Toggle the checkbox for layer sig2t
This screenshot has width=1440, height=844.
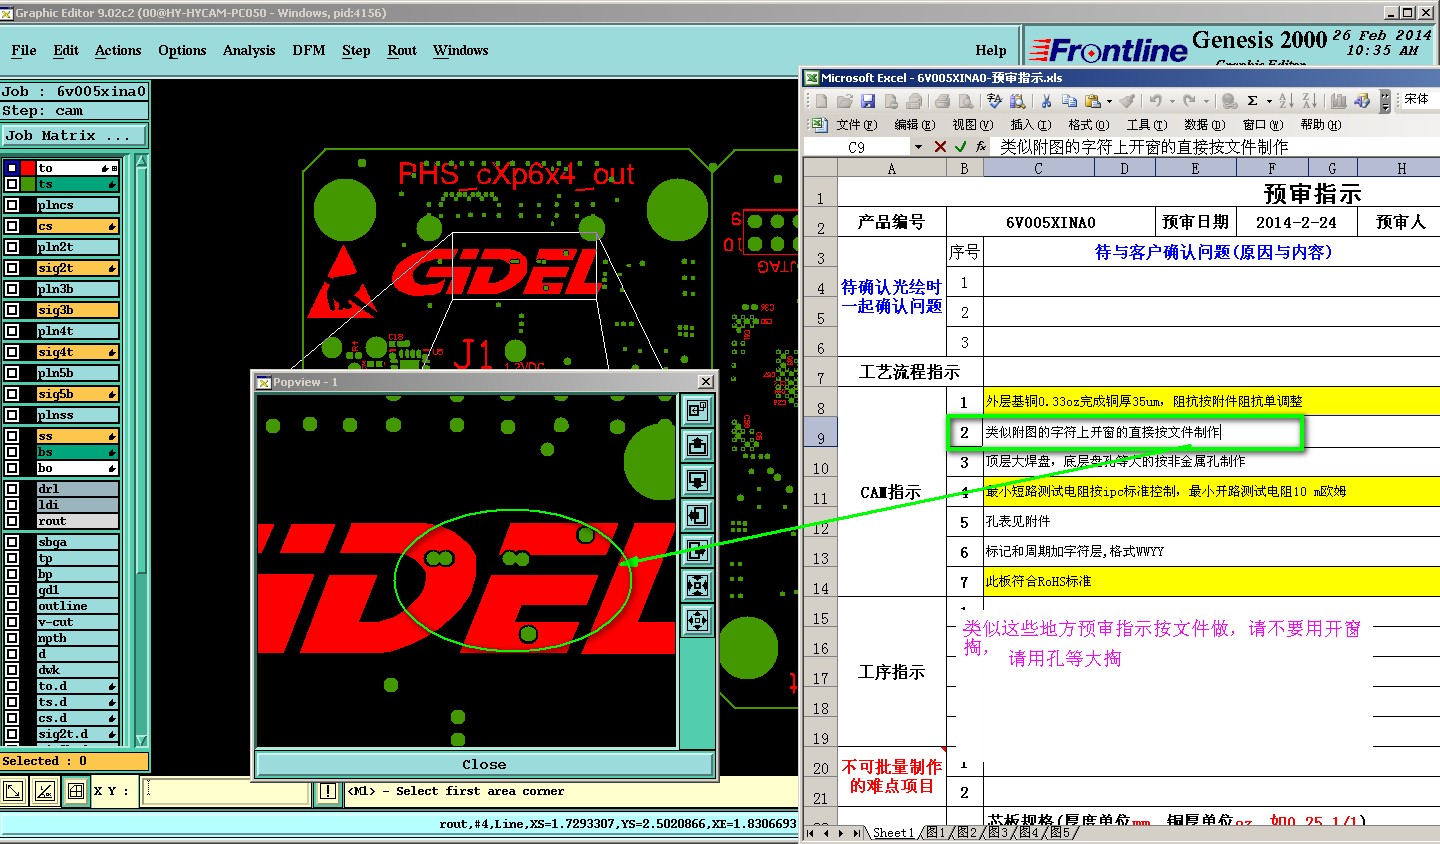pos(12,268)
